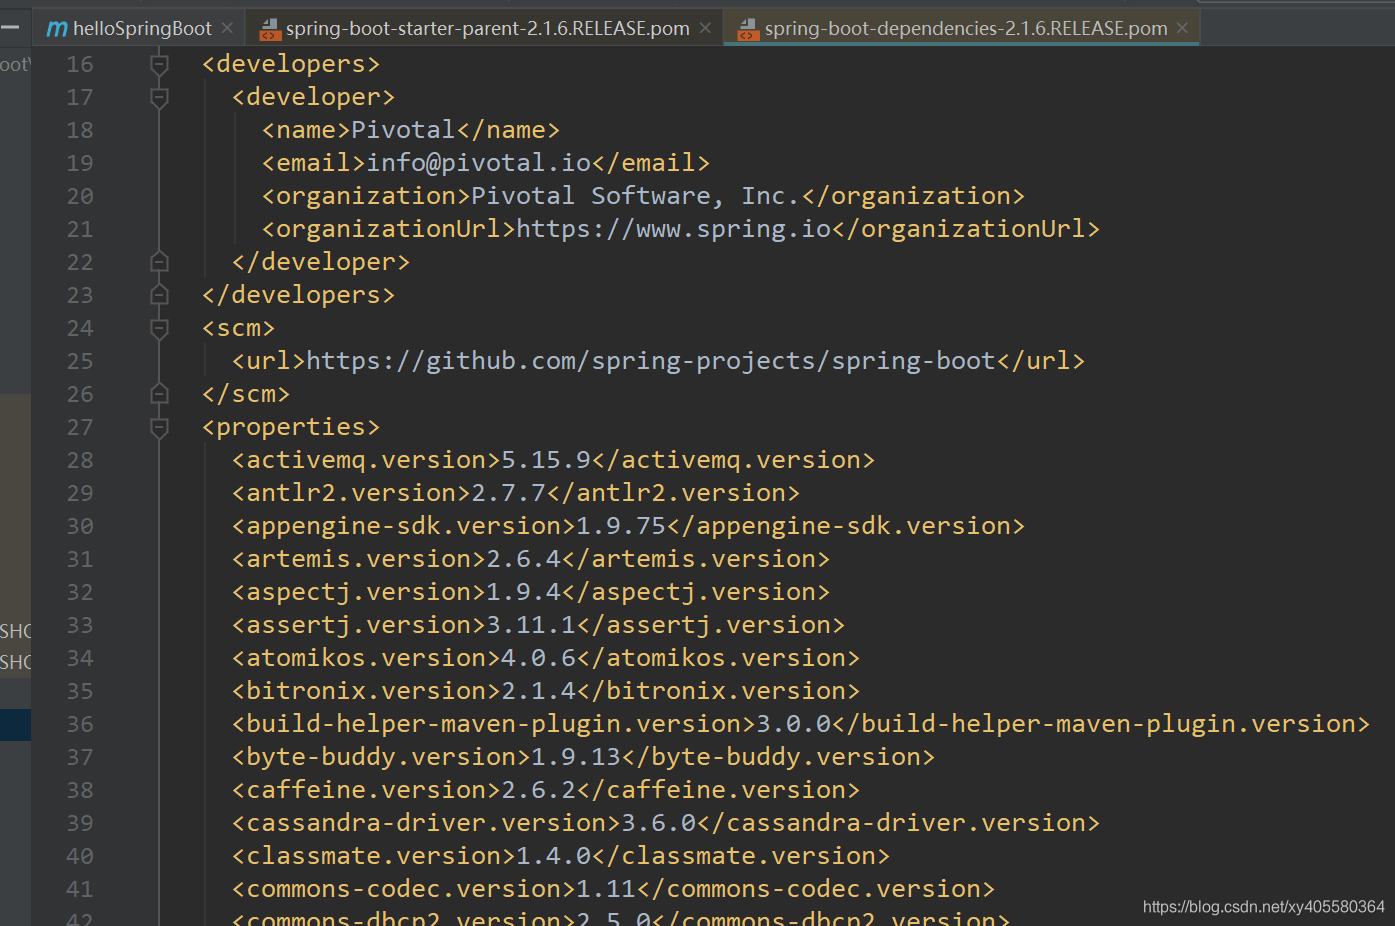Click build-helper-maven-plugin.version value 3.0.0

pyautogui.click(x=794, y=724)
